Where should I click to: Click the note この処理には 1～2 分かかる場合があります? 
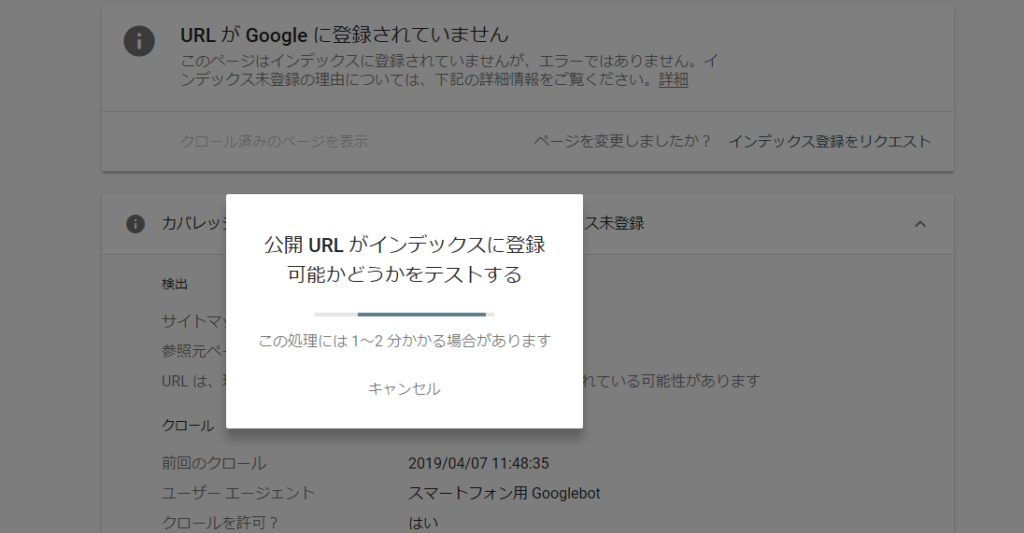(404, 341)
